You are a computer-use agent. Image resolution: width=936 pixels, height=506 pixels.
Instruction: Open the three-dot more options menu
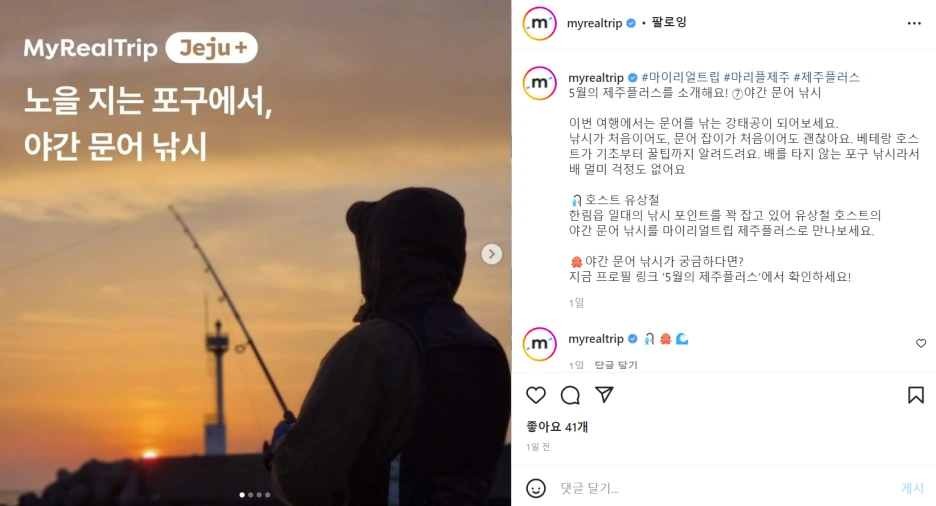pyautogui.click(x=914, y=23)
